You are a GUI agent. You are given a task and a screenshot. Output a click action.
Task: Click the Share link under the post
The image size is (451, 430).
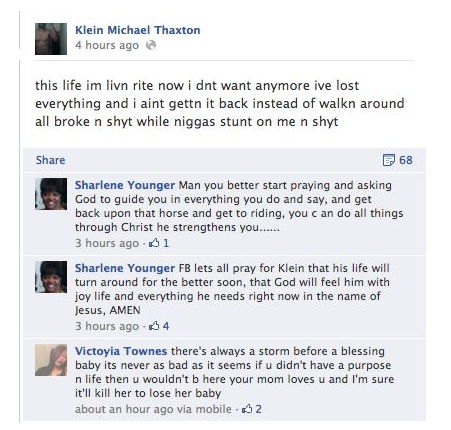[x=50, y=160]
